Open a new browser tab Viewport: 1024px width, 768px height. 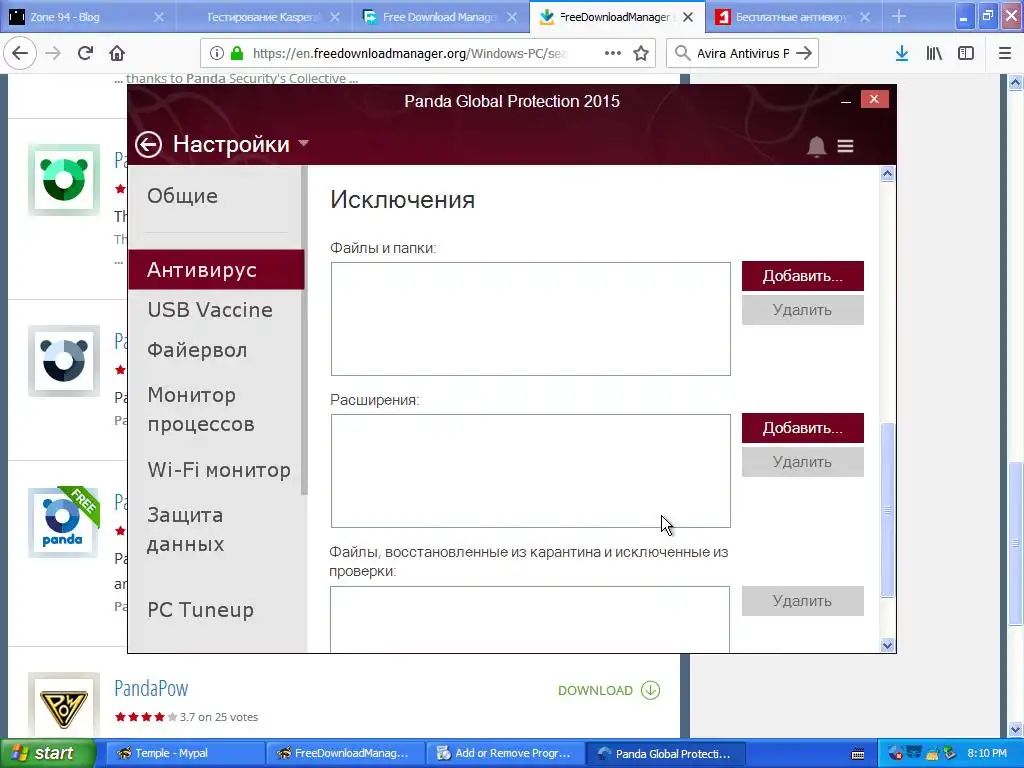click(899, 17)
